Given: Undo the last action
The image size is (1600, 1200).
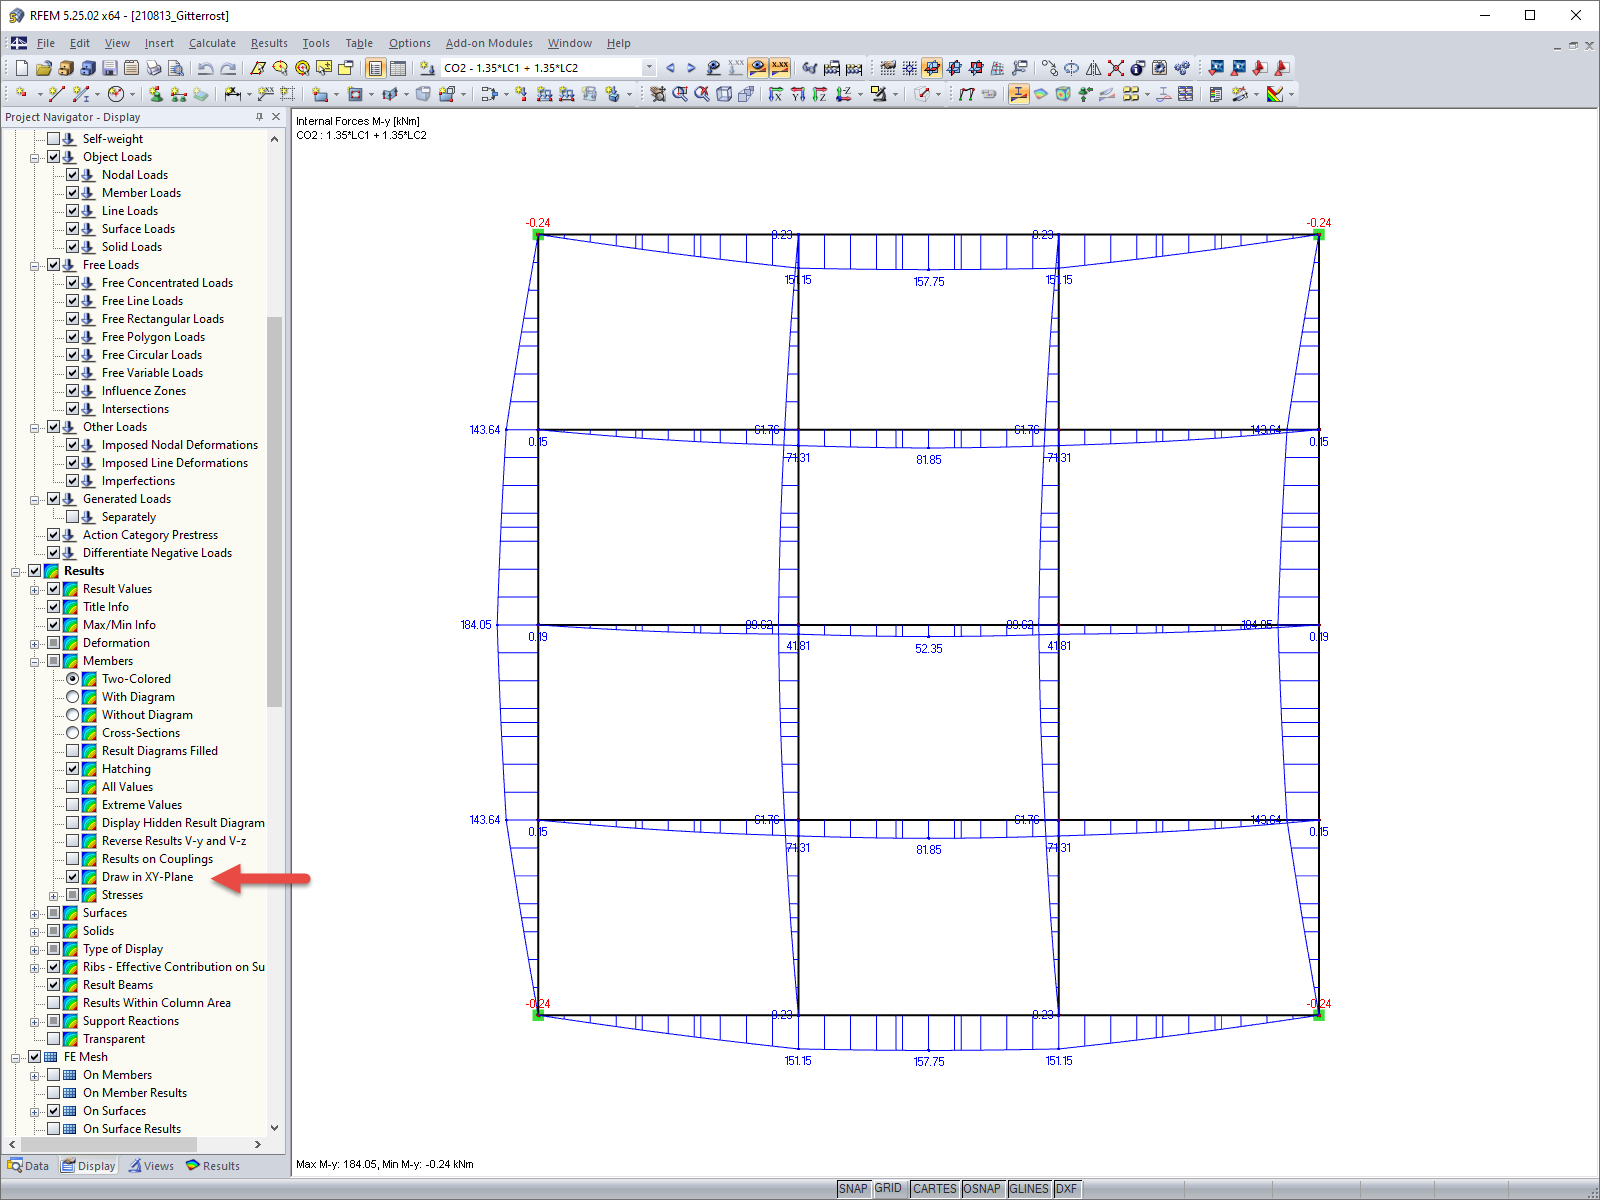Looking at the screenshot, I should pos(206,68).
